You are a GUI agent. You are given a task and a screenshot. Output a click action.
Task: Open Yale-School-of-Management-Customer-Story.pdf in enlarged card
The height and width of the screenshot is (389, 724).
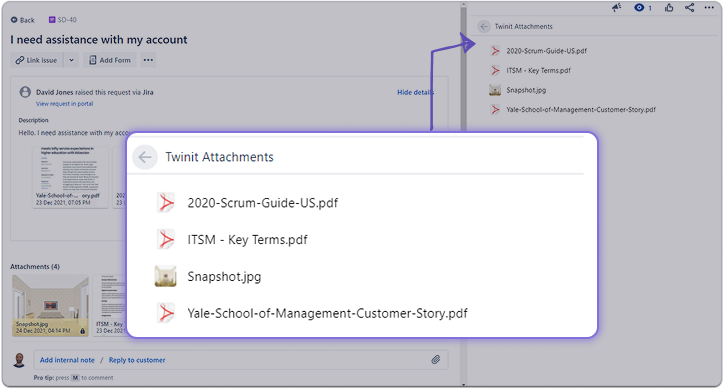pos(327,313)
